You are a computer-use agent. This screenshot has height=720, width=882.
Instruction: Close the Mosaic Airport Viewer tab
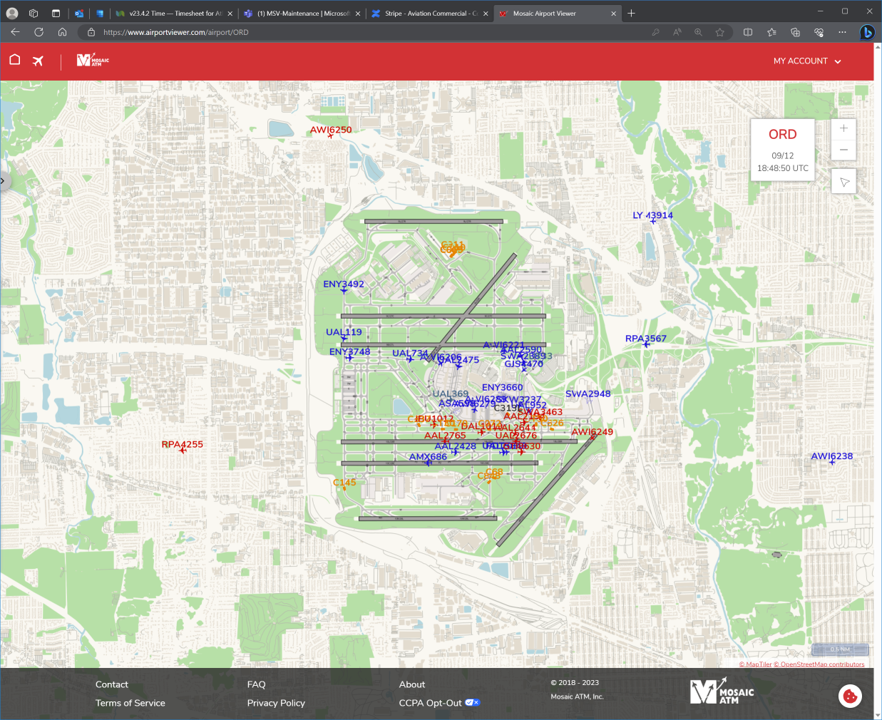614,13
